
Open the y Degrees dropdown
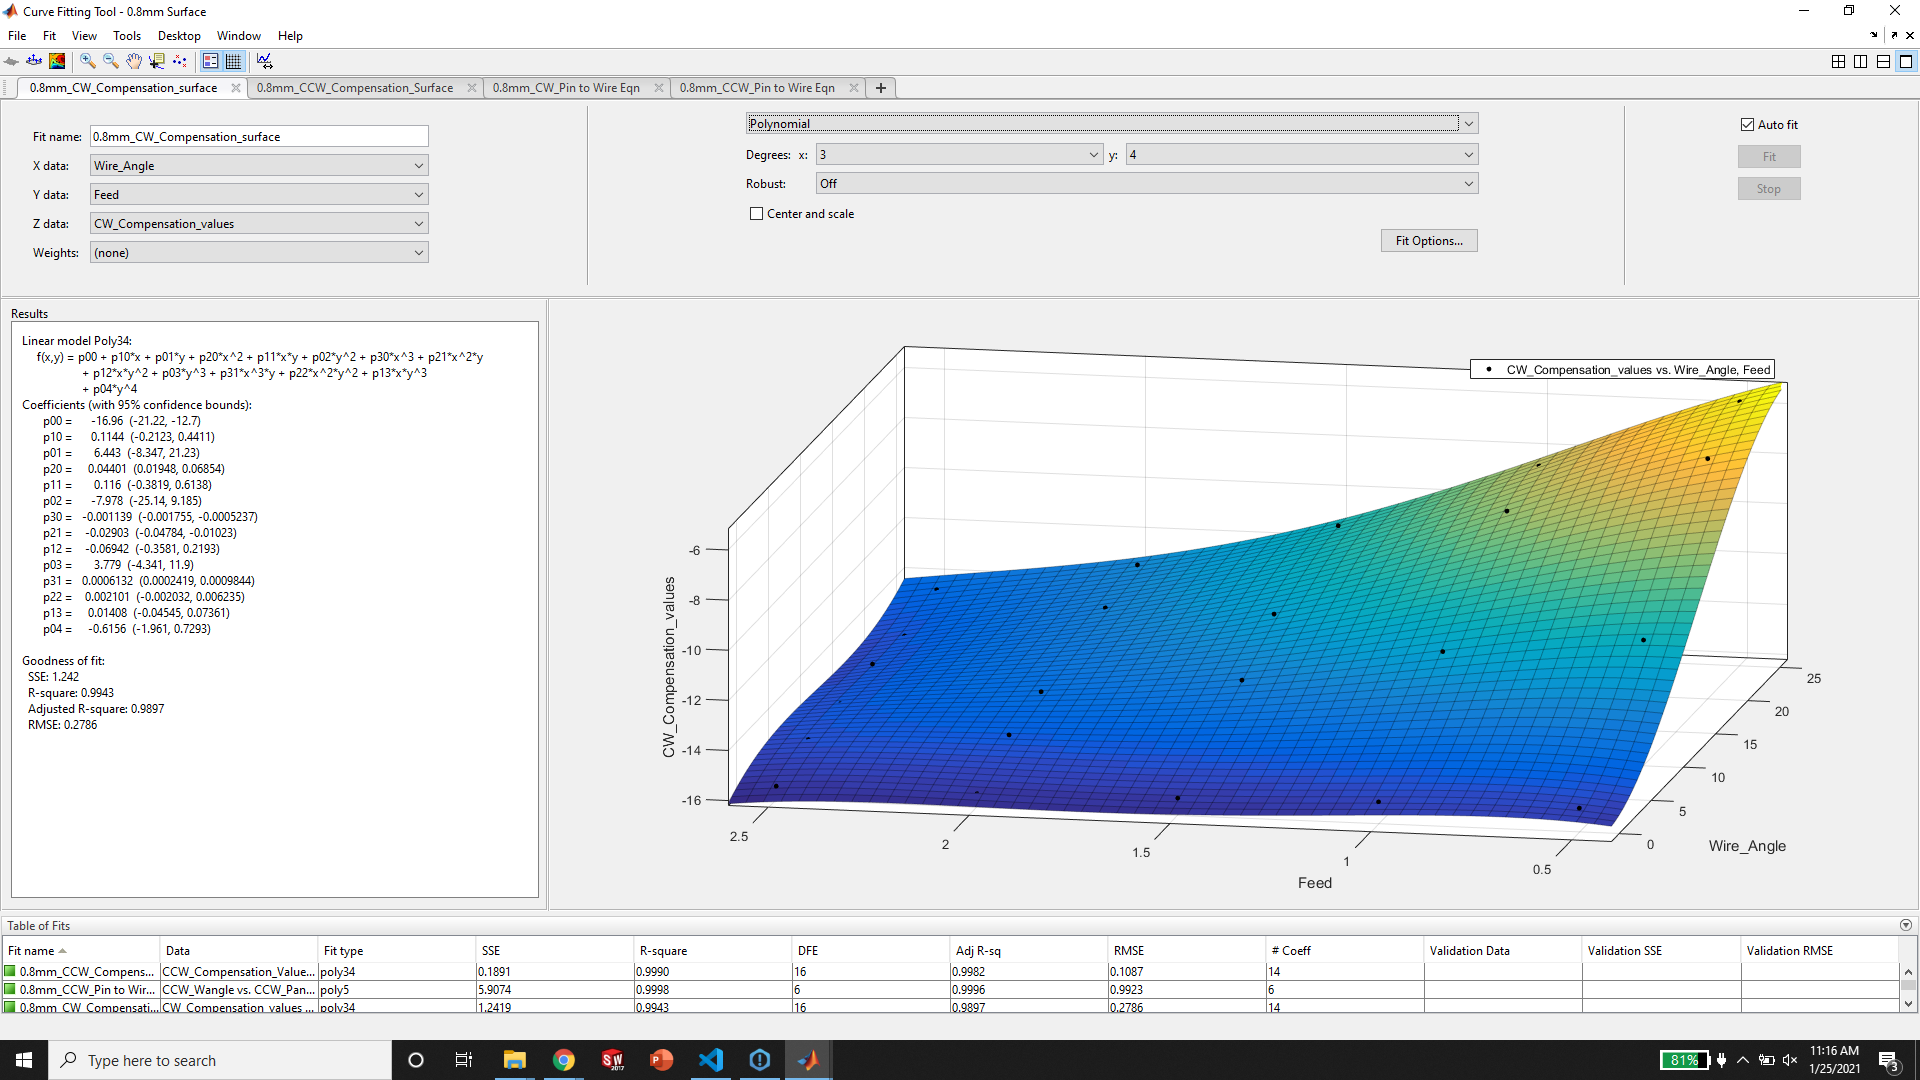[x=1302, y=155]
